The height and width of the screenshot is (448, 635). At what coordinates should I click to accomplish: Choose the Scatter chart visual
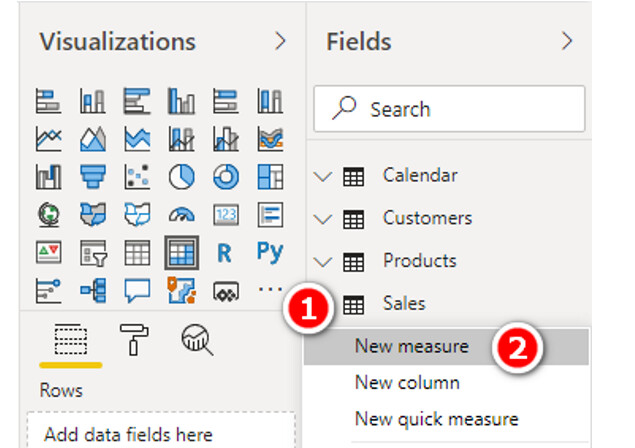click(137, 177)
